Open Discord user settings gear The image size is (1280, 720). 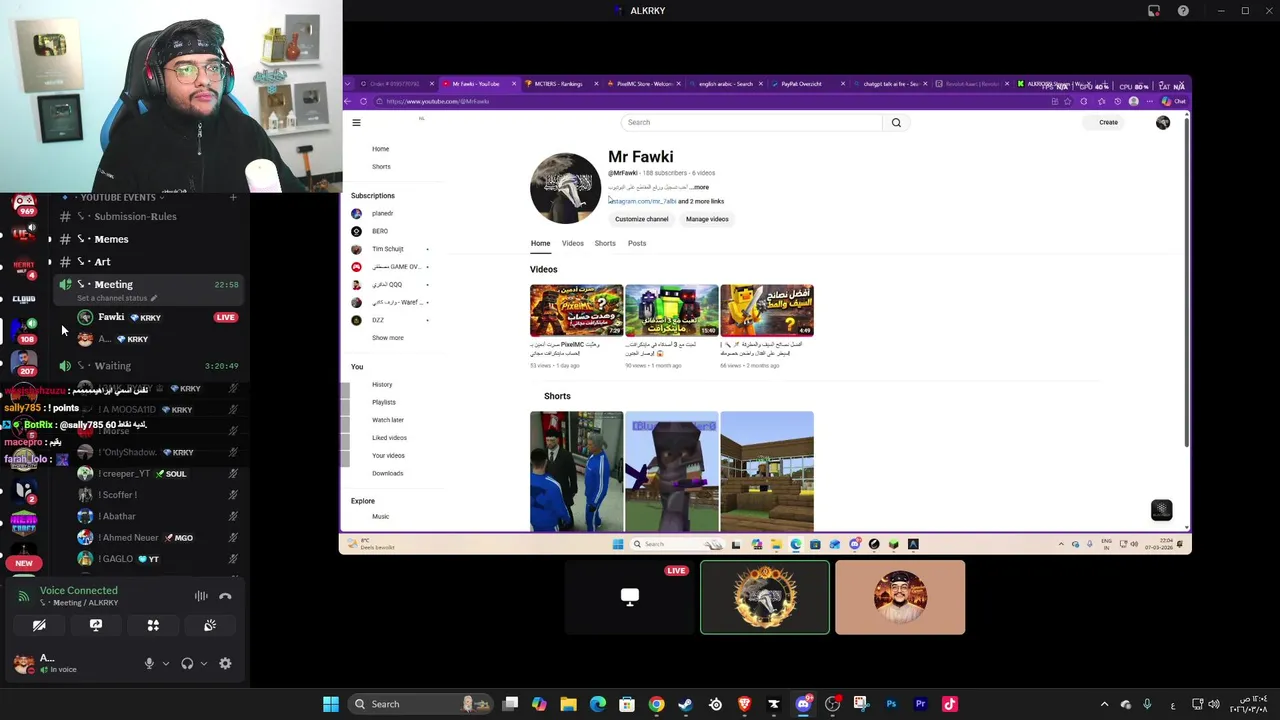pos(225,663)
